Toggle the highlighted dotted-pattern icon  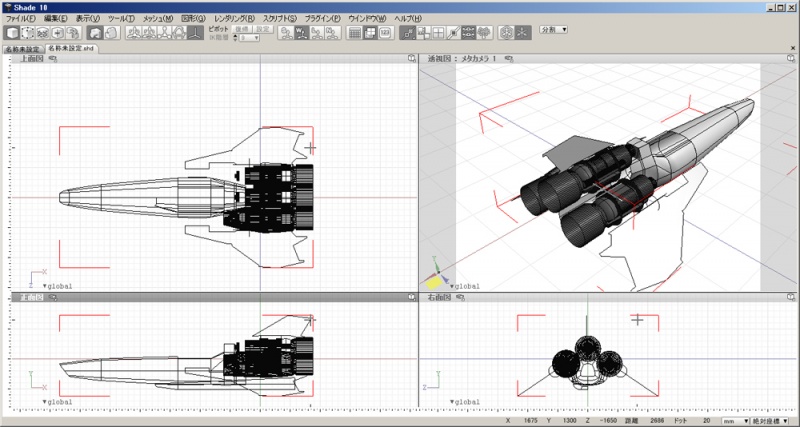(x=469, y=33)
